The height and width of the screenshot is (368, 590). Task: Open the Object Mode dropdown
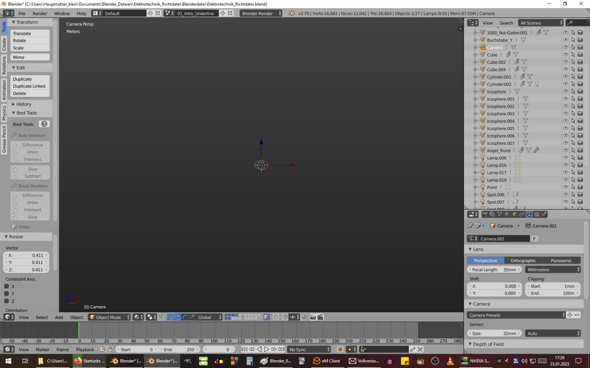(x=109, y=317)
